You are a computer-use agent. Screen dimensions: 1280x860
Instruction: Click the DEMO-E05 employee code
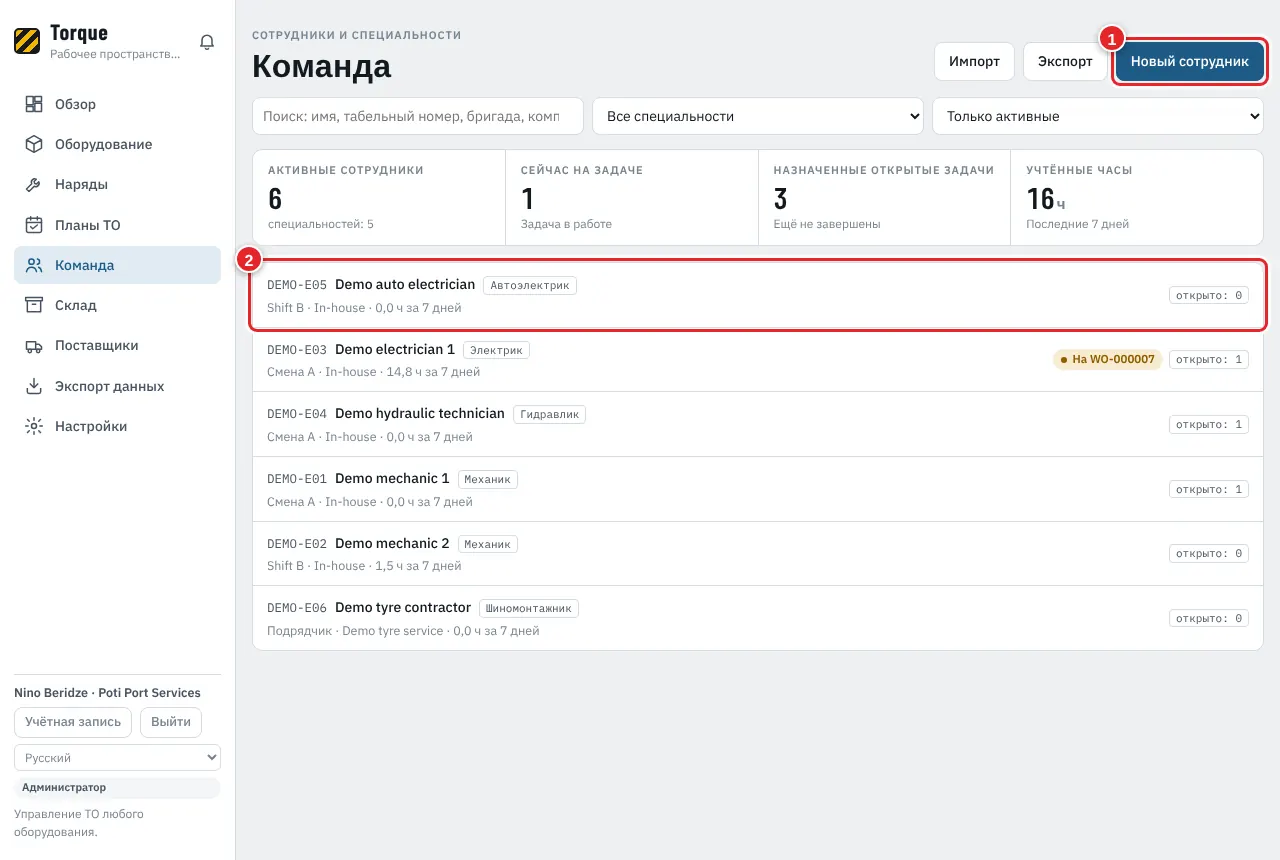pos(297,285)
